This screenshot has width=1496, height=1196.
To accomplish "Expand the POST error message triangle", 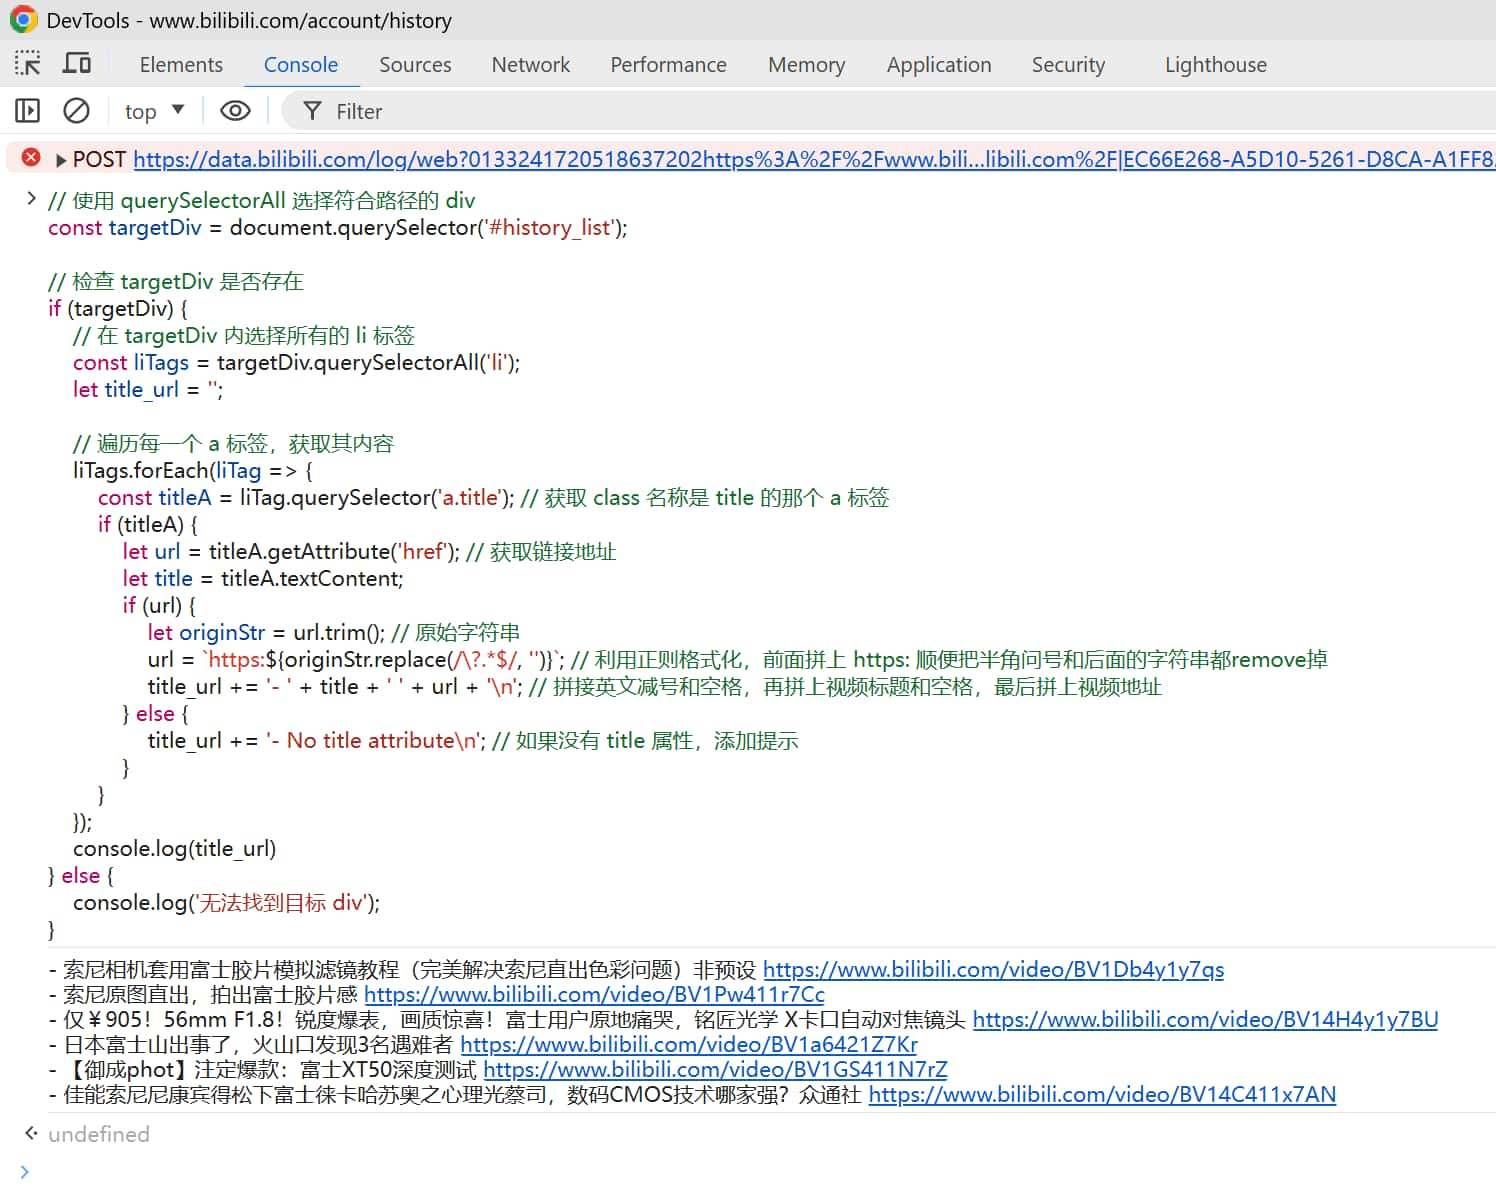I will 61,160.
